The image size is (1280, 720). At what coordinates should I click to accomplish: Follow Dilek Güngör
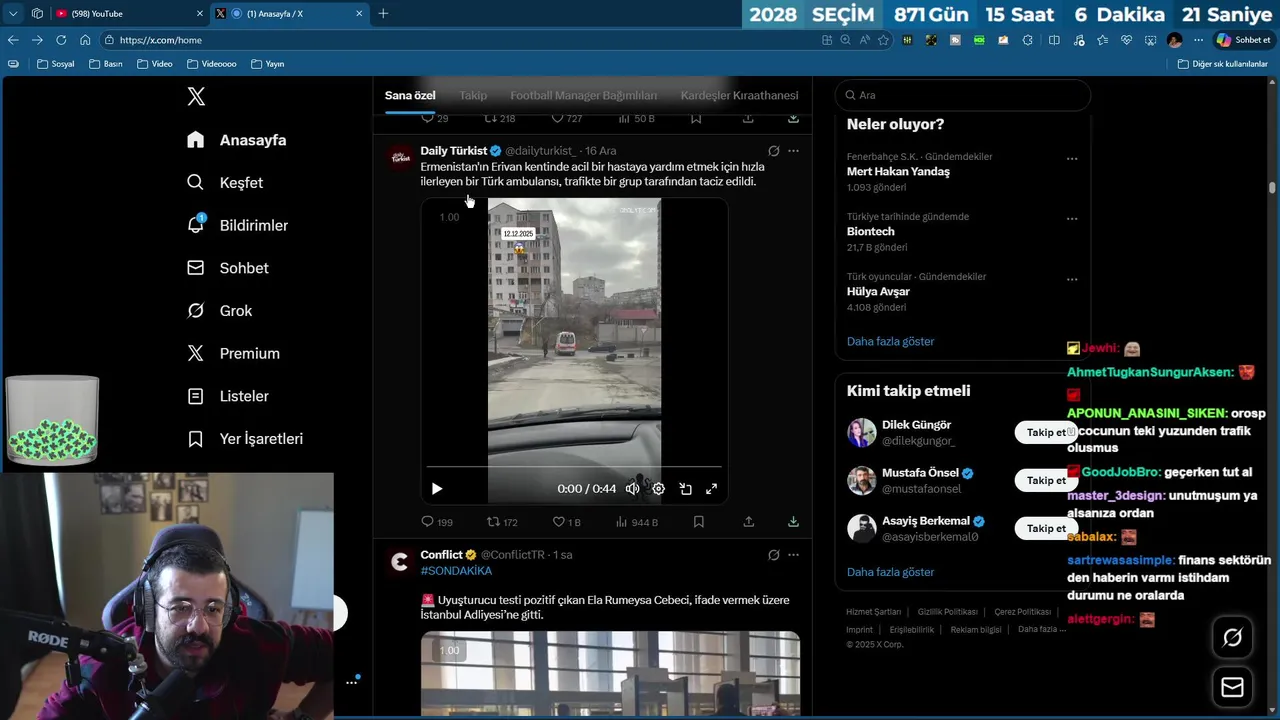pos(1046,432)
